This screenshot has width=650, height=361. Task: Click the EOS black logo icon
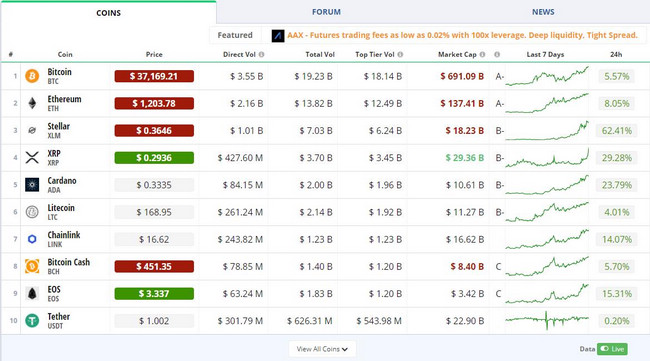click(x=32, y=293)
